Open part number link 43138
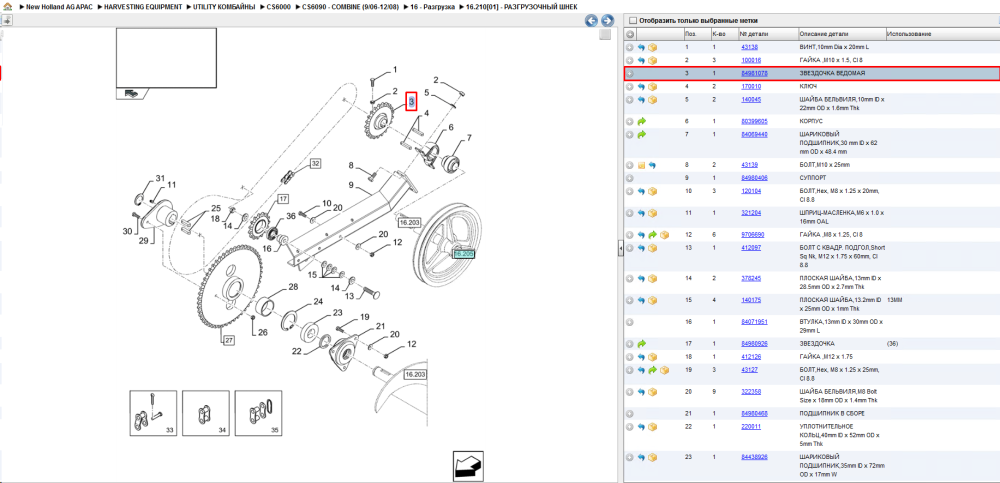The image size is (1000, 483). tap(749, 47)
